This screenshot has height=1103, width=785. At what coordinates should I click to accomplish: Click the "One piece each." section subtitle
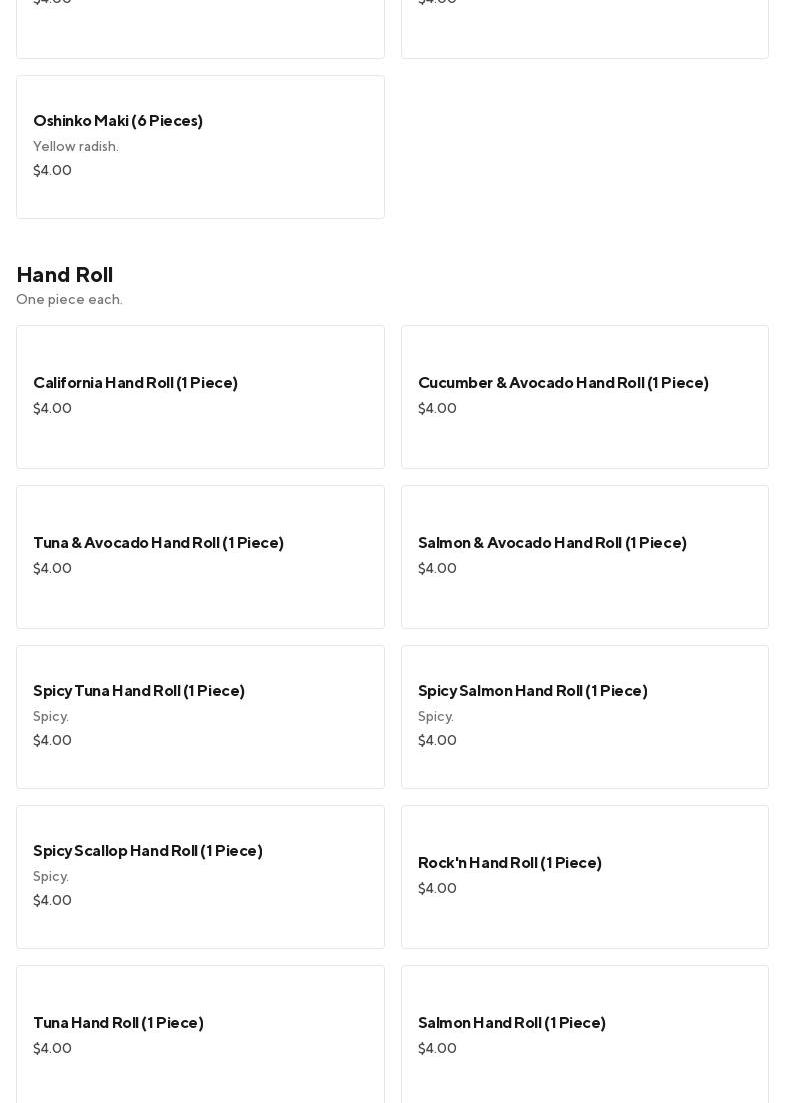pos(69,300)
